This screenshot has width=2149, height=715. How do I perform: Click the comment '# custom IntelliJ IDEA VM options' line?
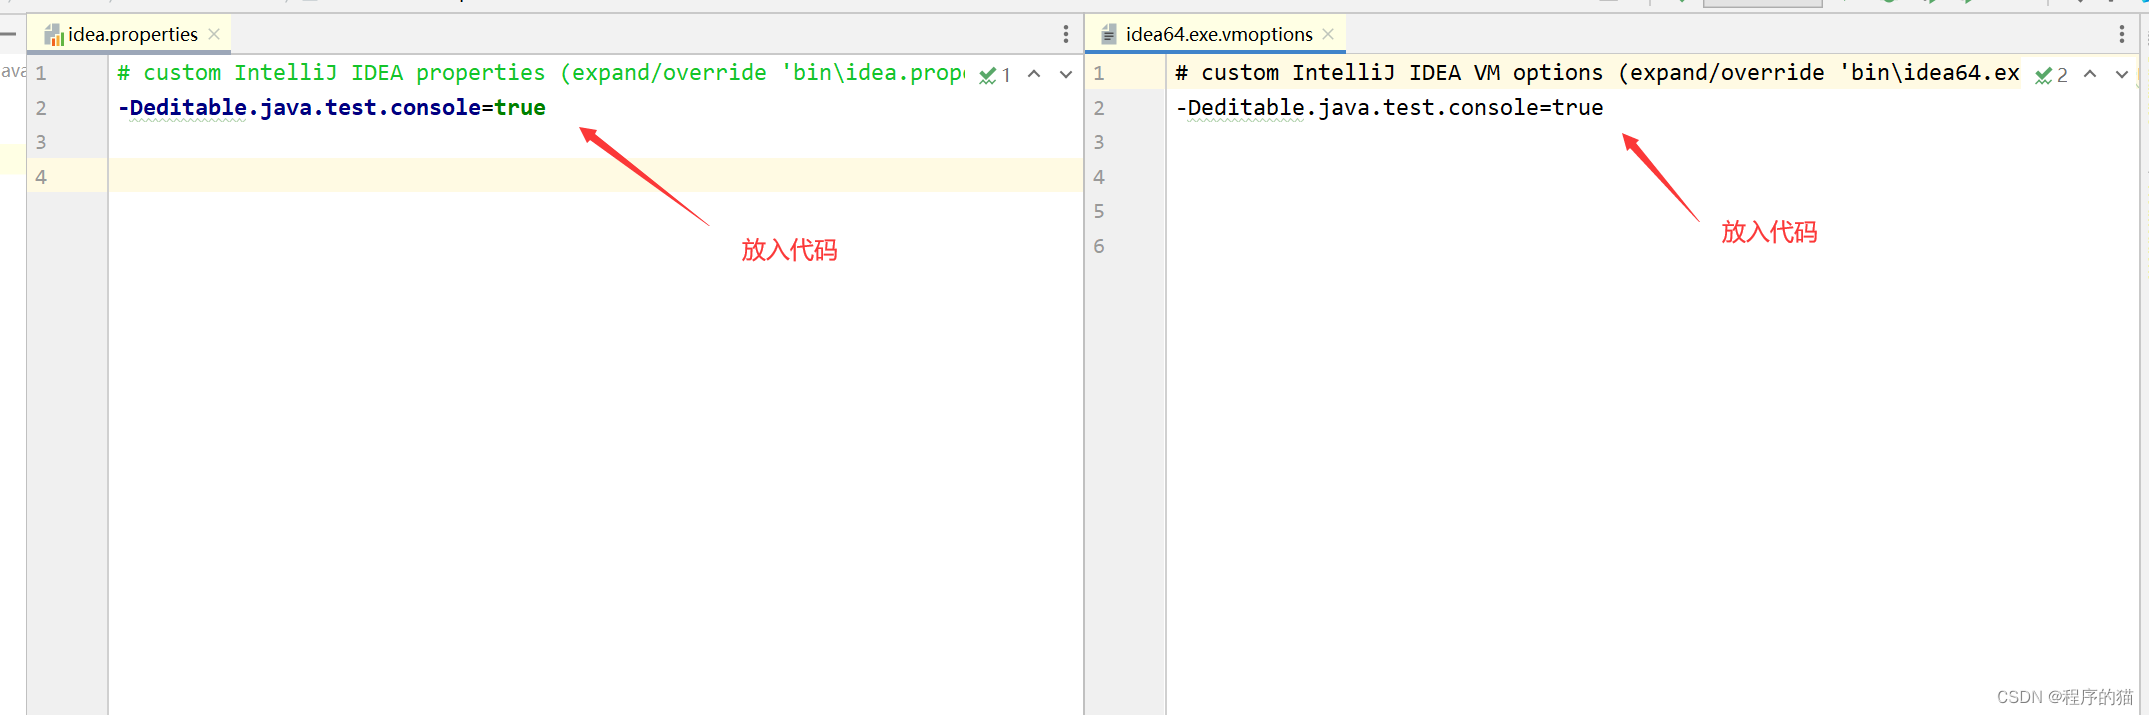(1597, 73)
